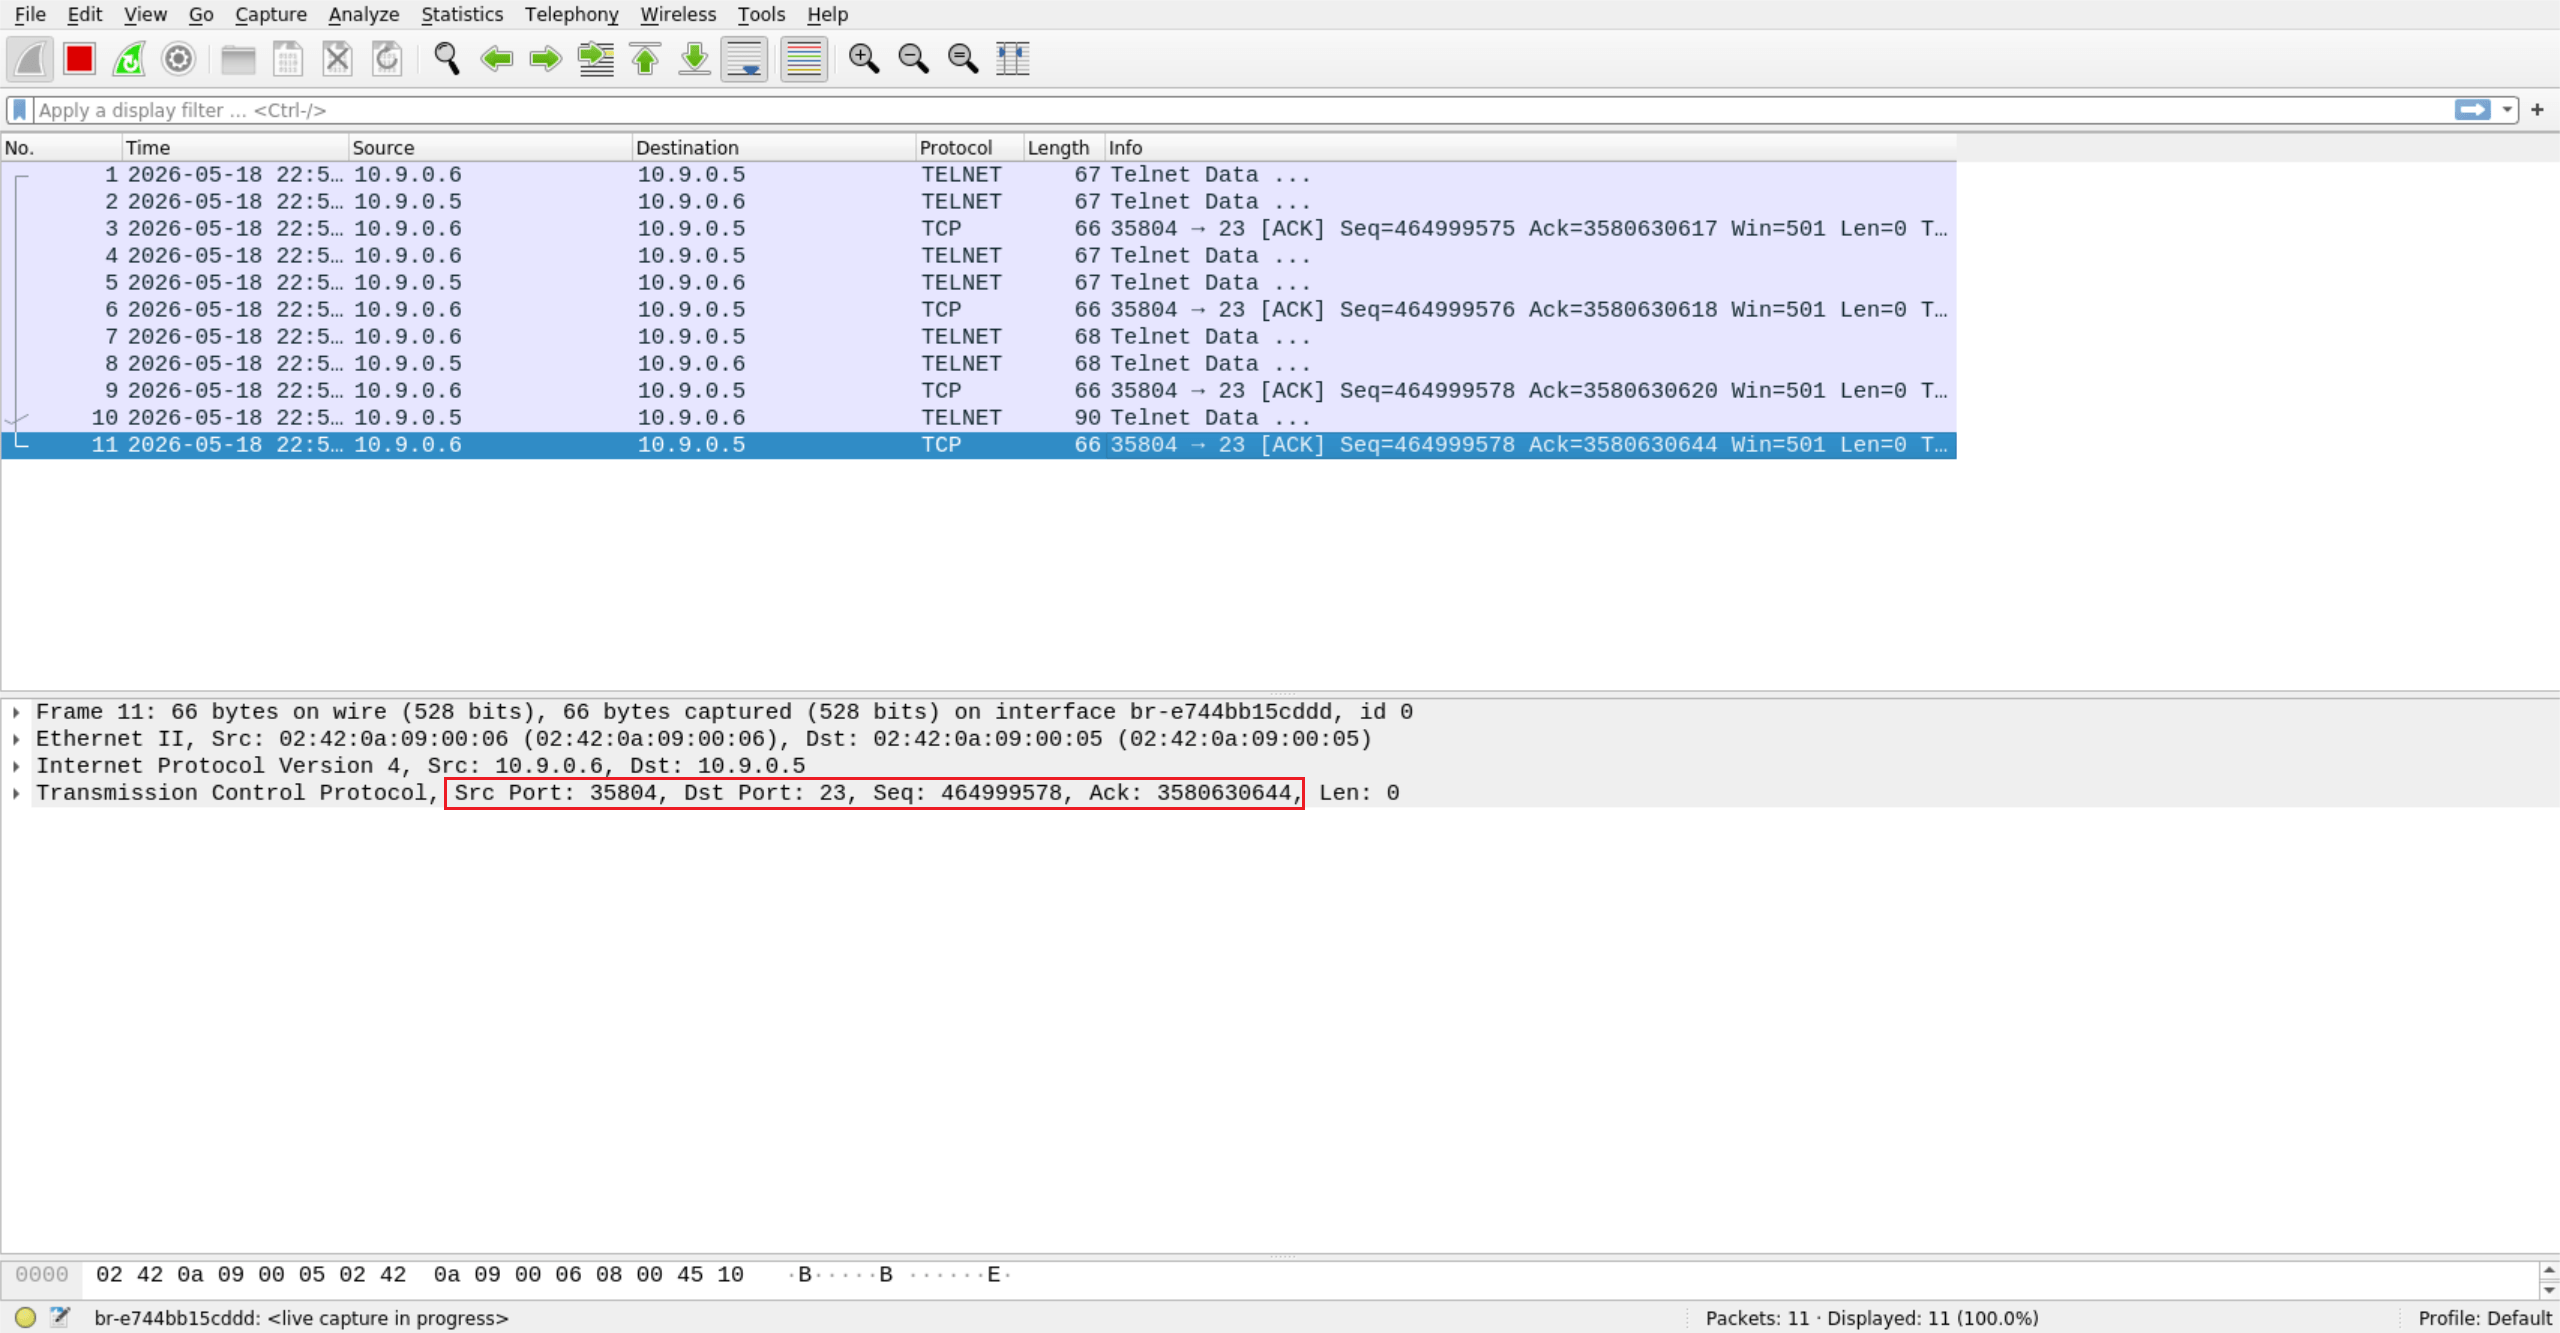Screen dimensions: 2560x1333
Task: Select packet 11 highlighted TCP row
Action: (979, 445)
